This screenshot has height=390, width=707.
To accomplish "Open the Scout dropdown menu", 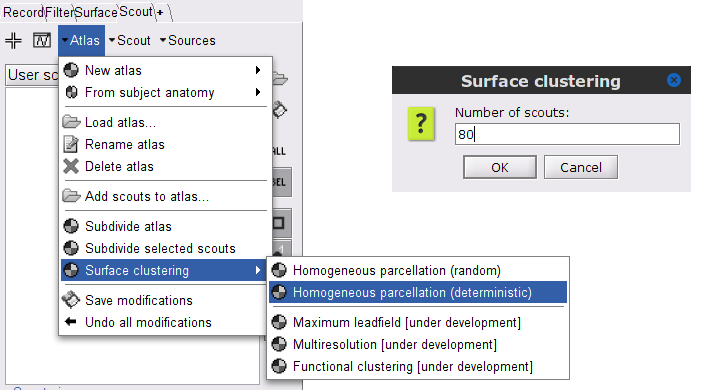I will coord(130,41).
